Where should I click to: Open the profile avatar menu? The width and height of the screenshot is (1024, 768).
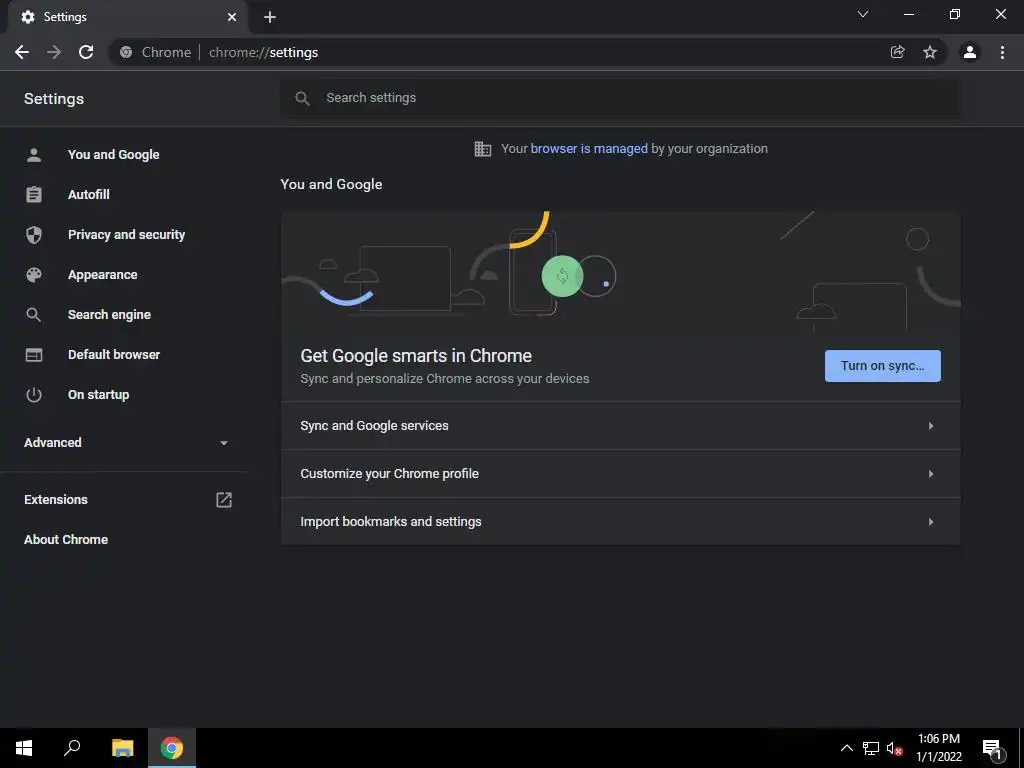click(x=970, y=52)
